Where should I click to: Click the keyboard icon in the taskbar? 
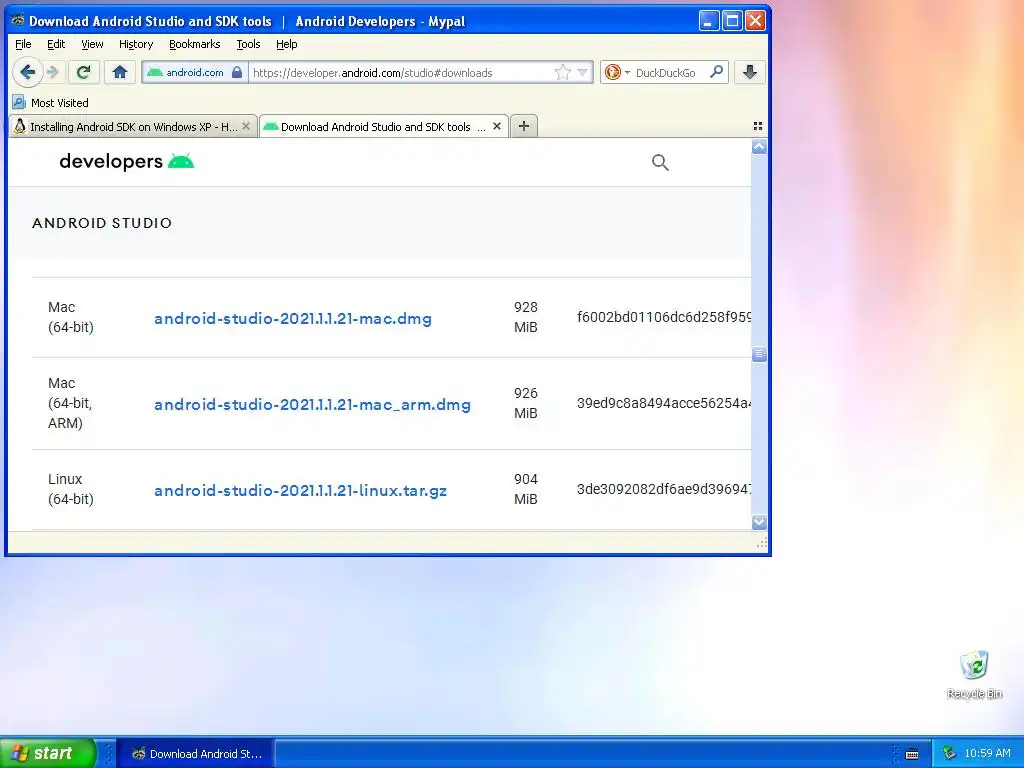[x=912, y=754]
